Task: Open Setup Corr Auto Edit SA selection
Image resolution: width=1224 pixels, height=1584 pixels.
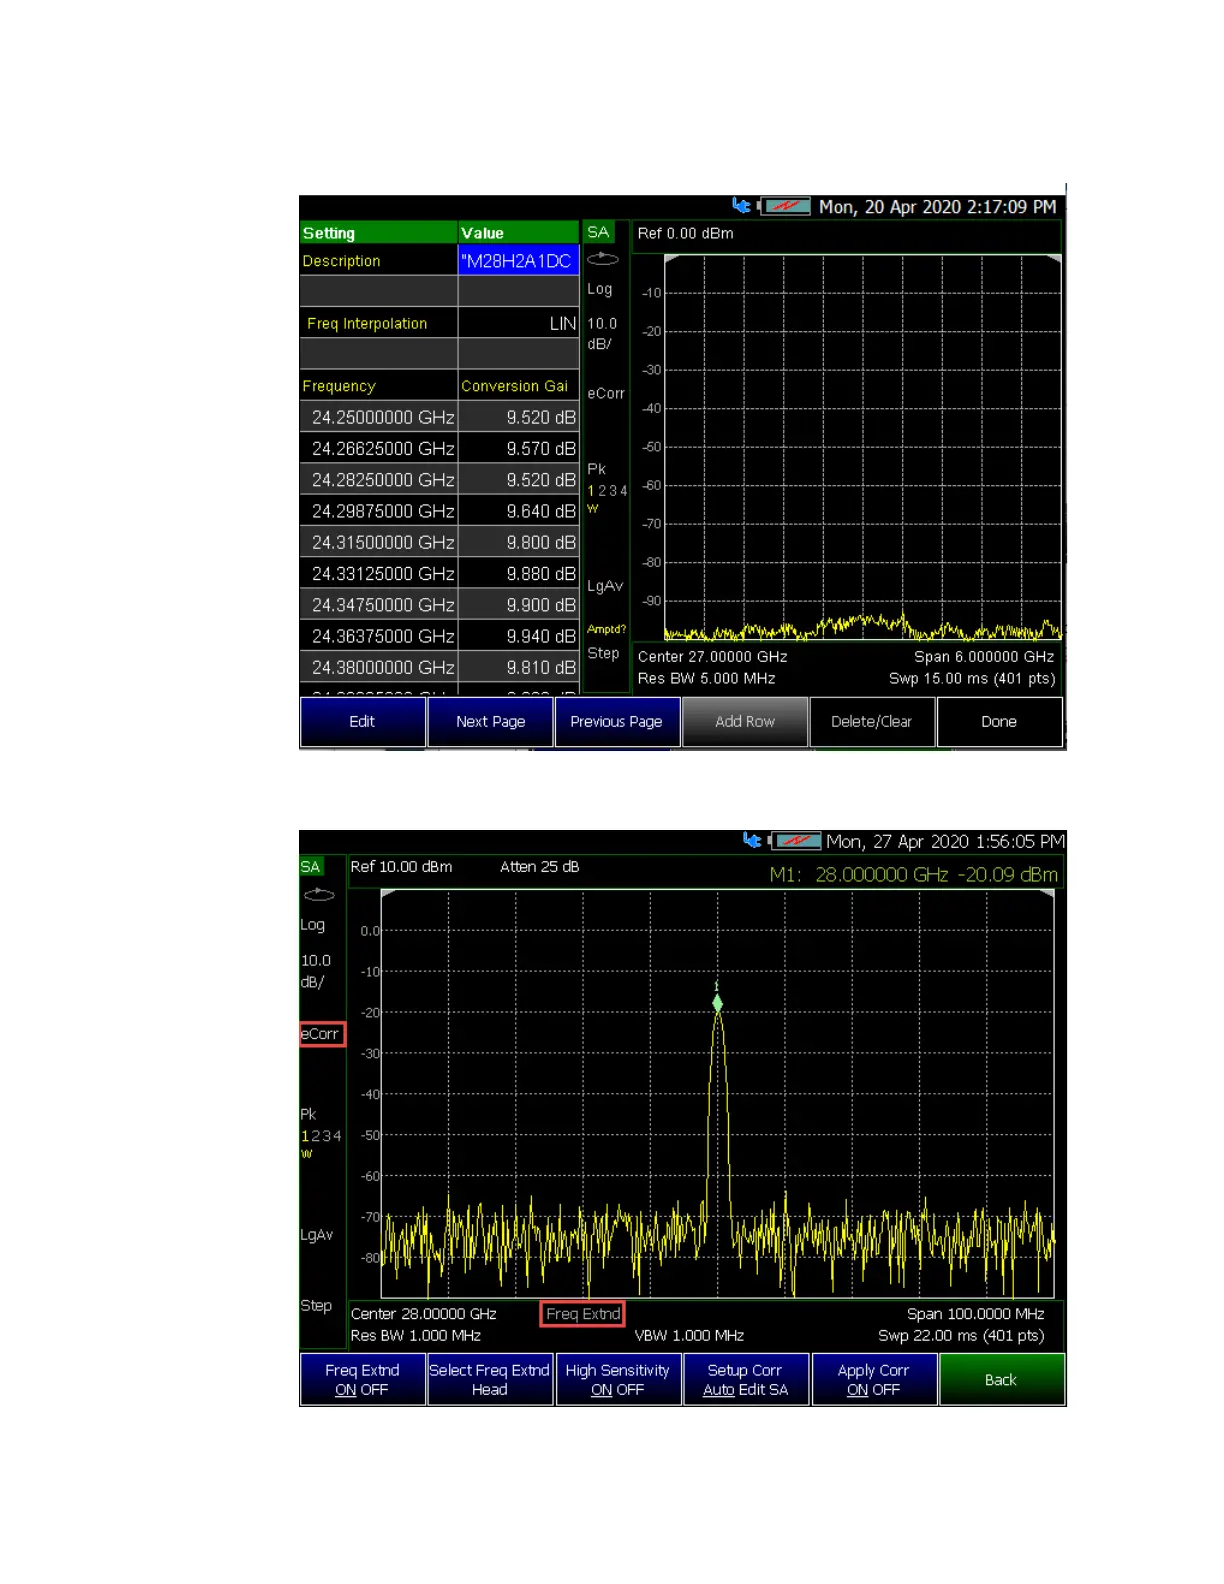Action: 745,1379
